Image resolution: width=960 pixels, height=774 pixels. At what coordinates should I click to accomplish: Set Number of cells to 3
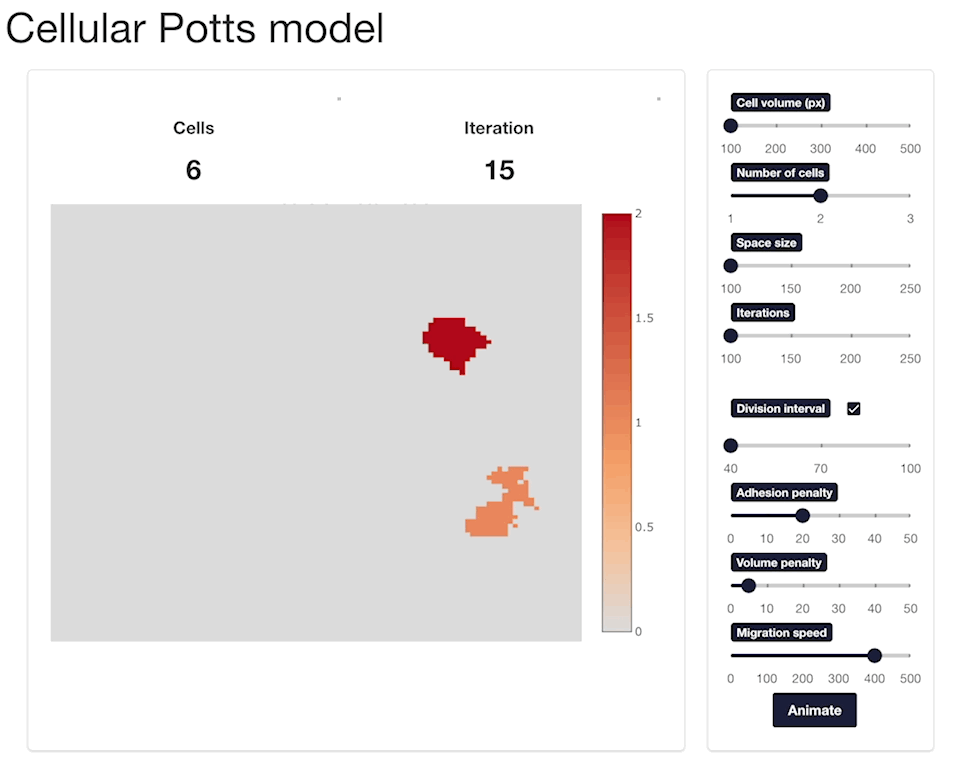pos(910,196)
